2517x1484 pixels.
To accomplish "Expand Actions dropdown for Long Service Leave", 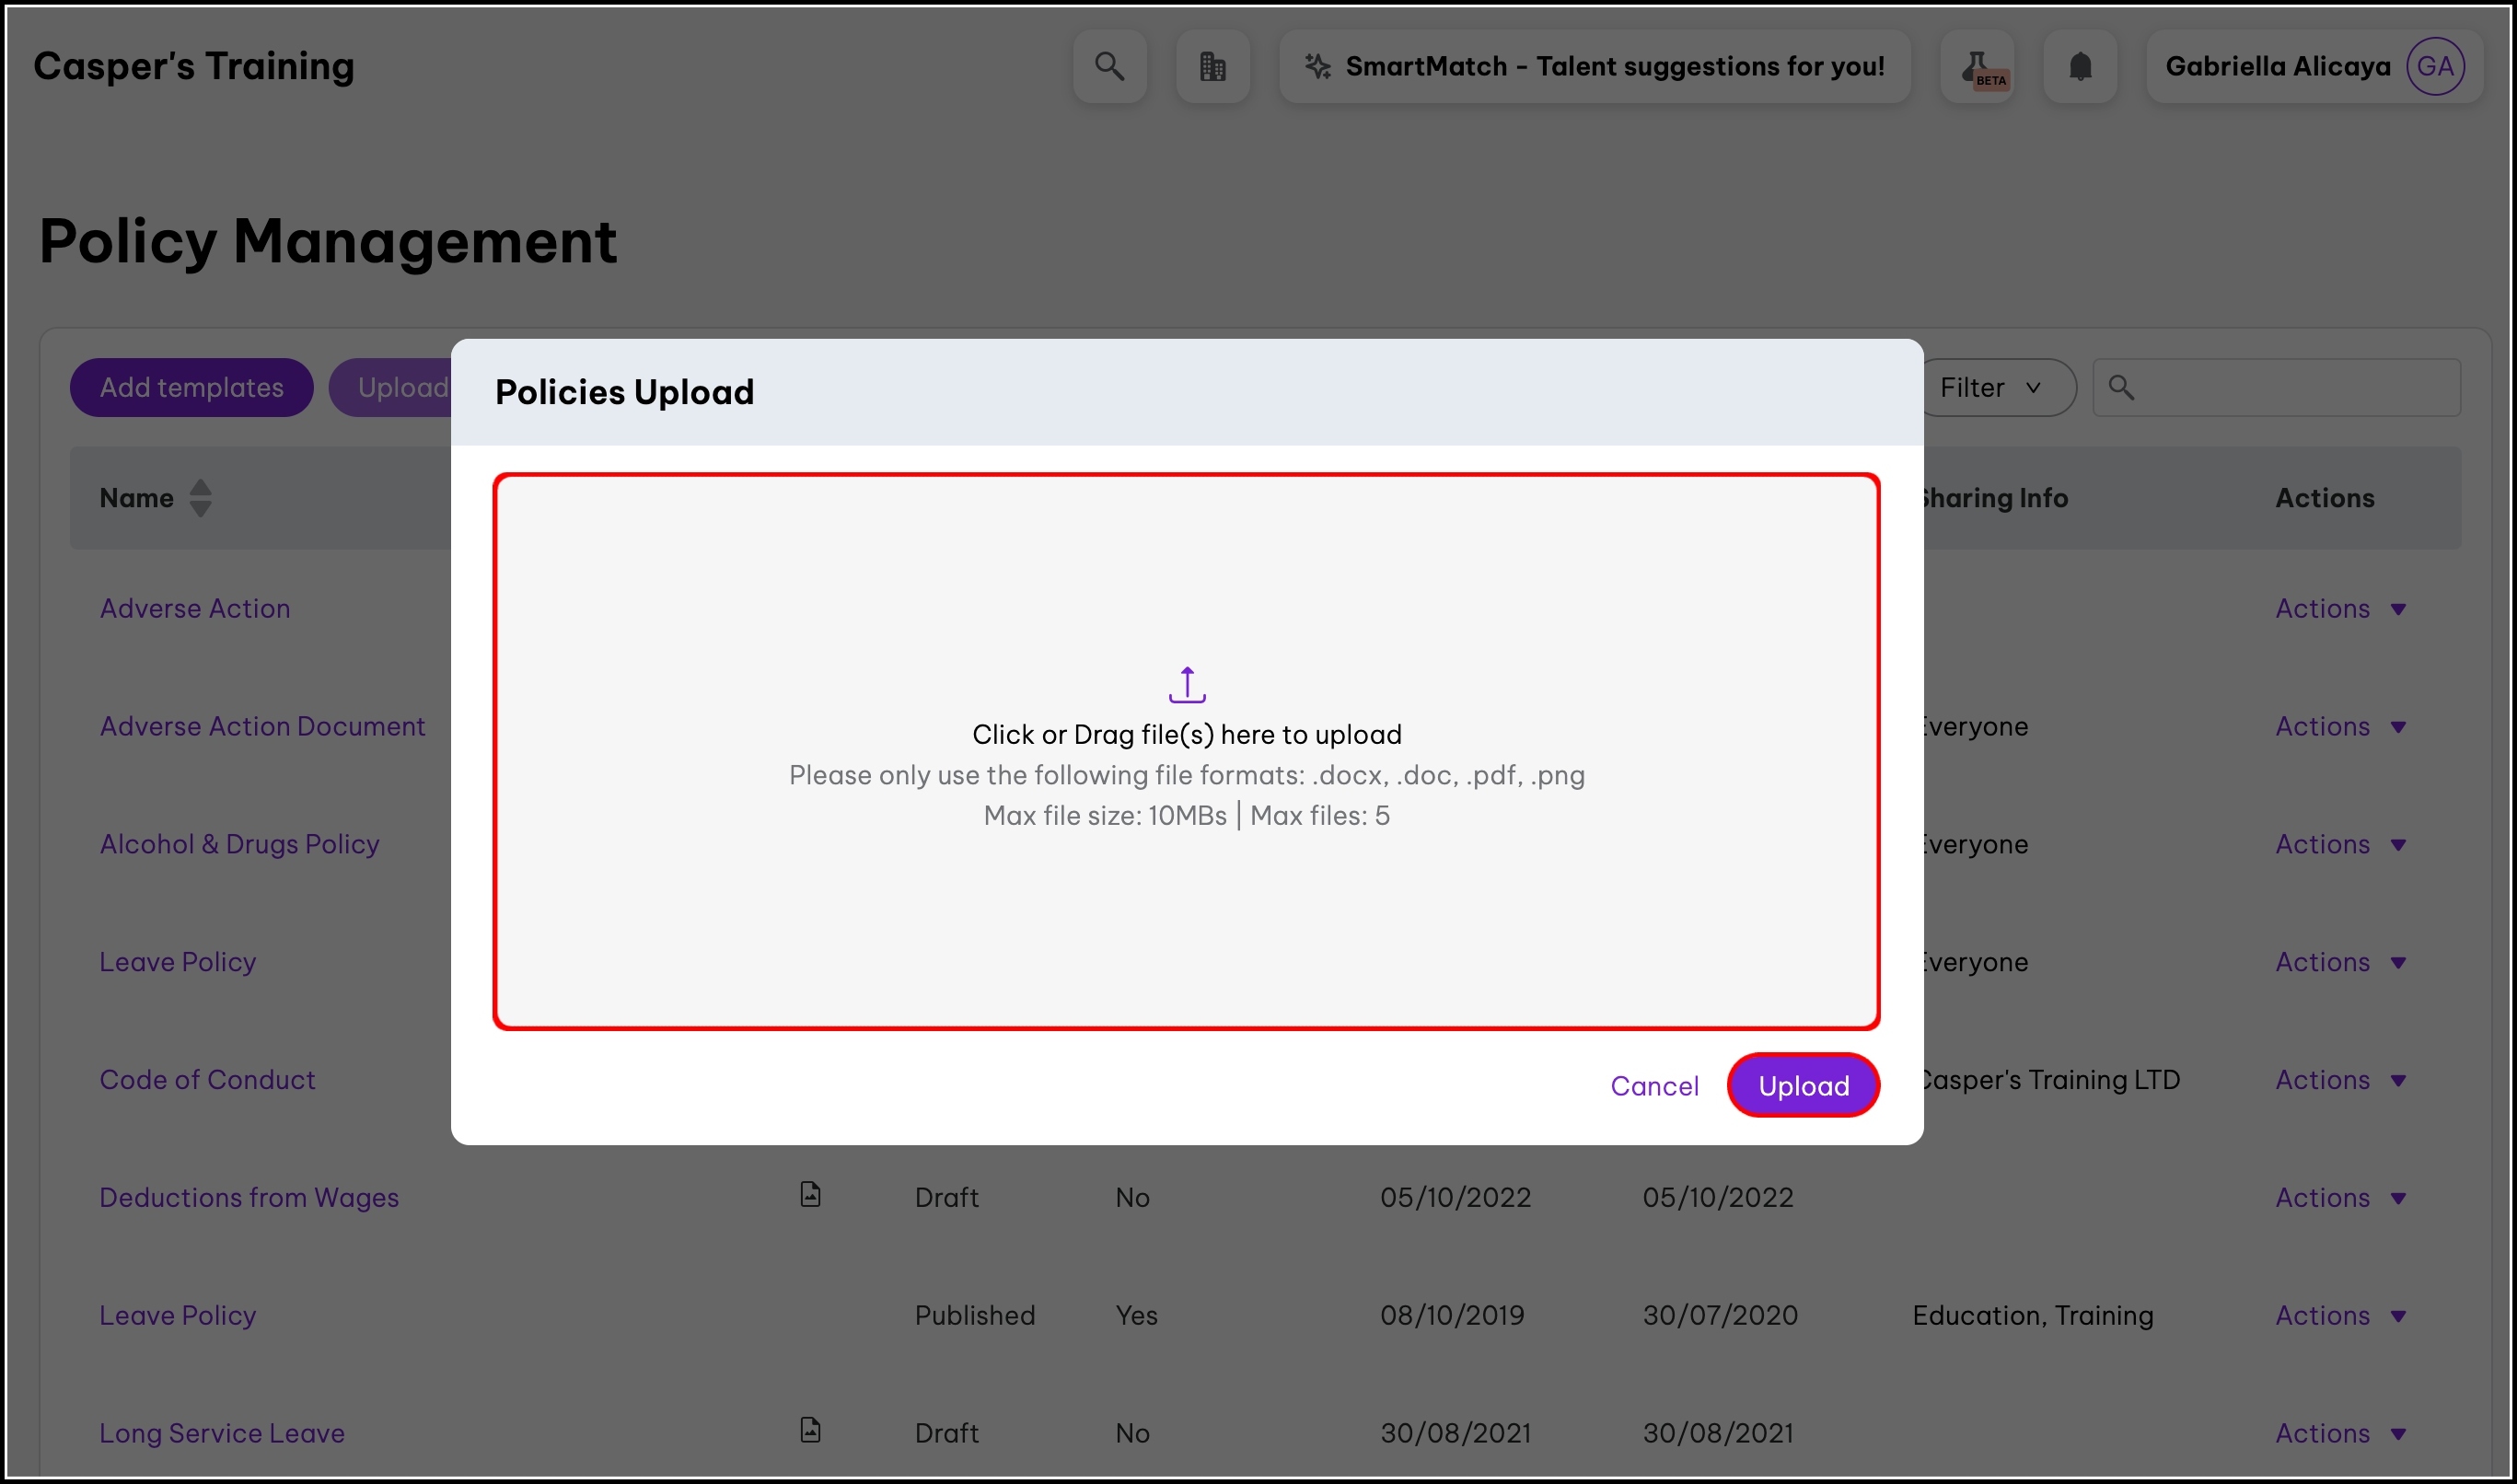I will (x=2340, y=1433).
